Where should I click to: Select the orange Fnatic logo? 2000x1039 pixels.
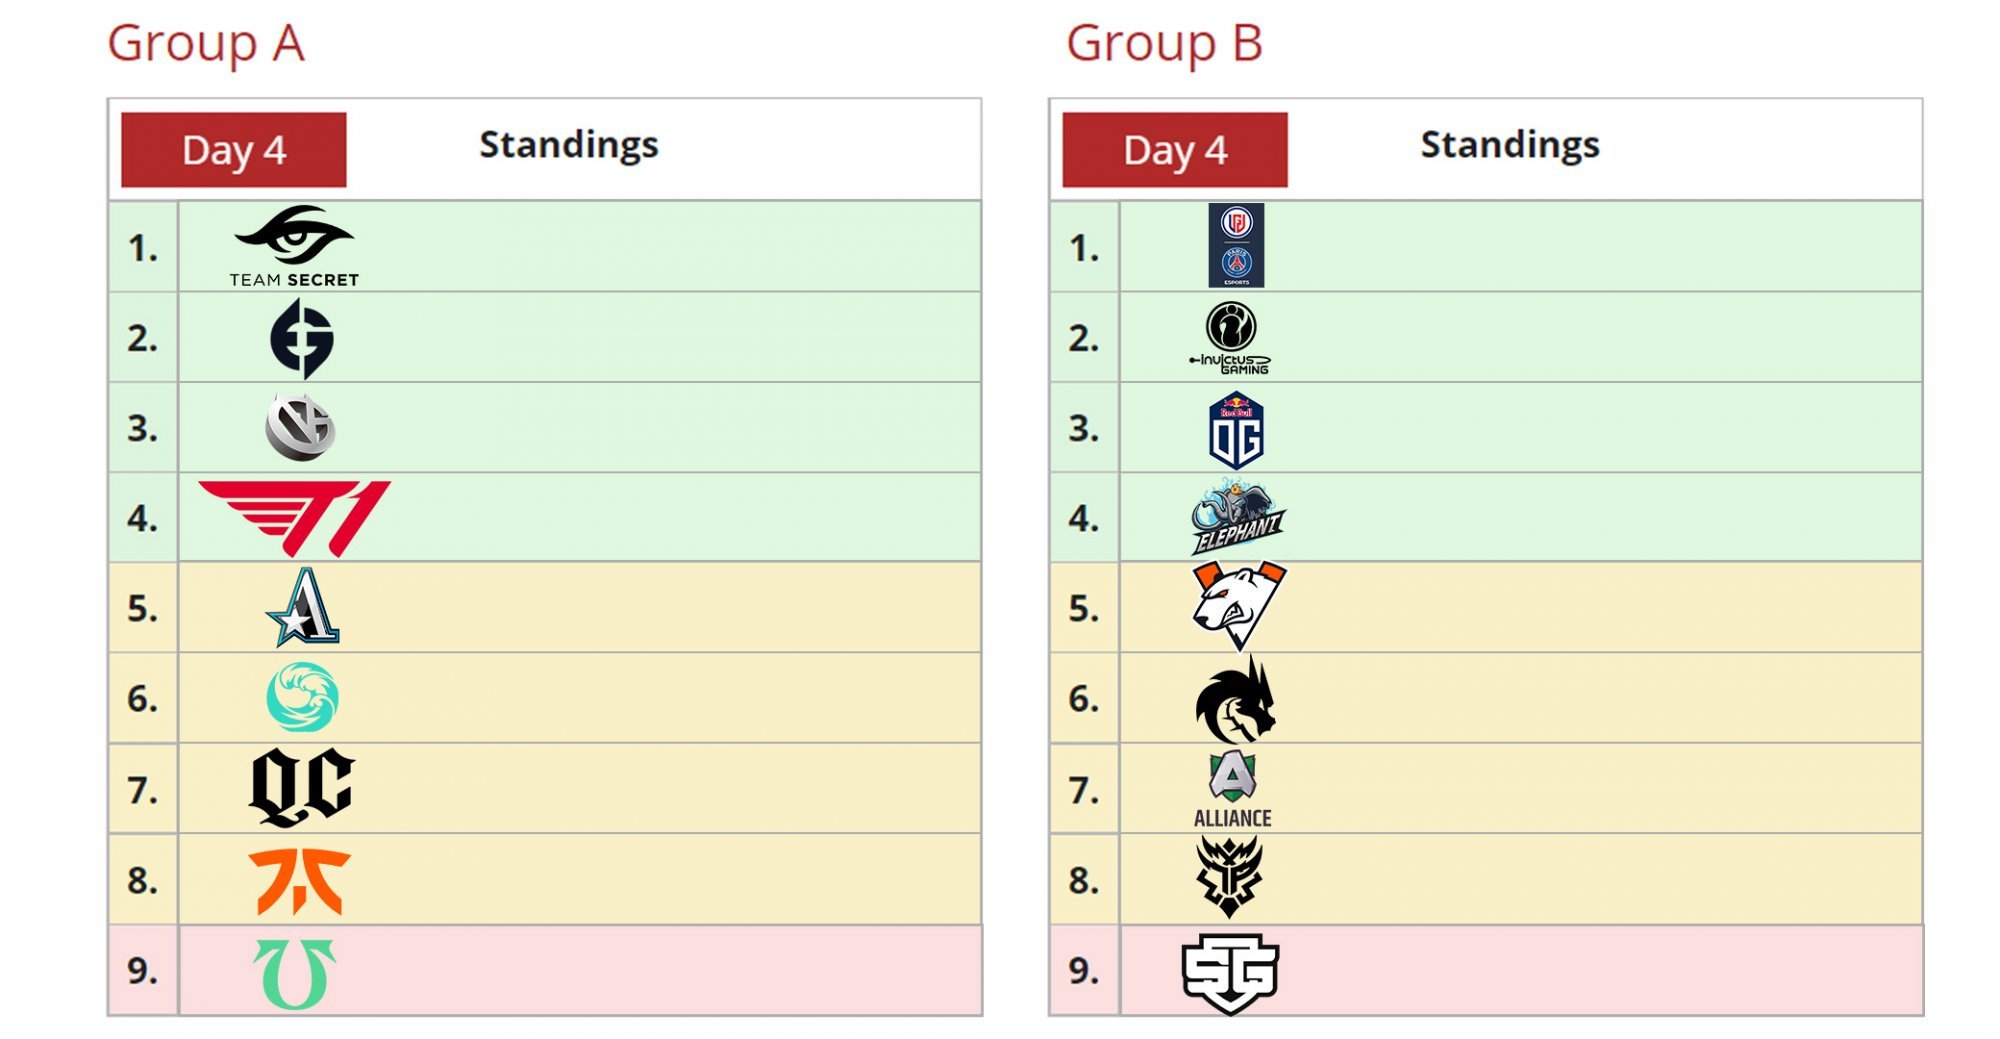tap(299, 881)
